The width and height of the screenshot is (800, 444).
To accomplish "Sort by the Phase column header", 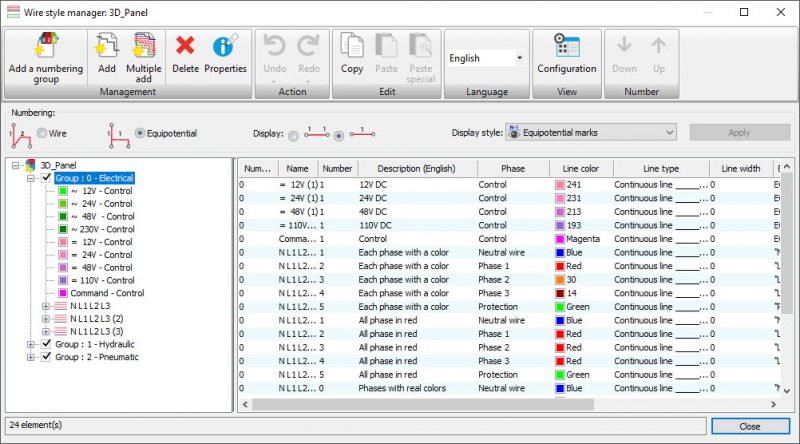I will (512, 169).
